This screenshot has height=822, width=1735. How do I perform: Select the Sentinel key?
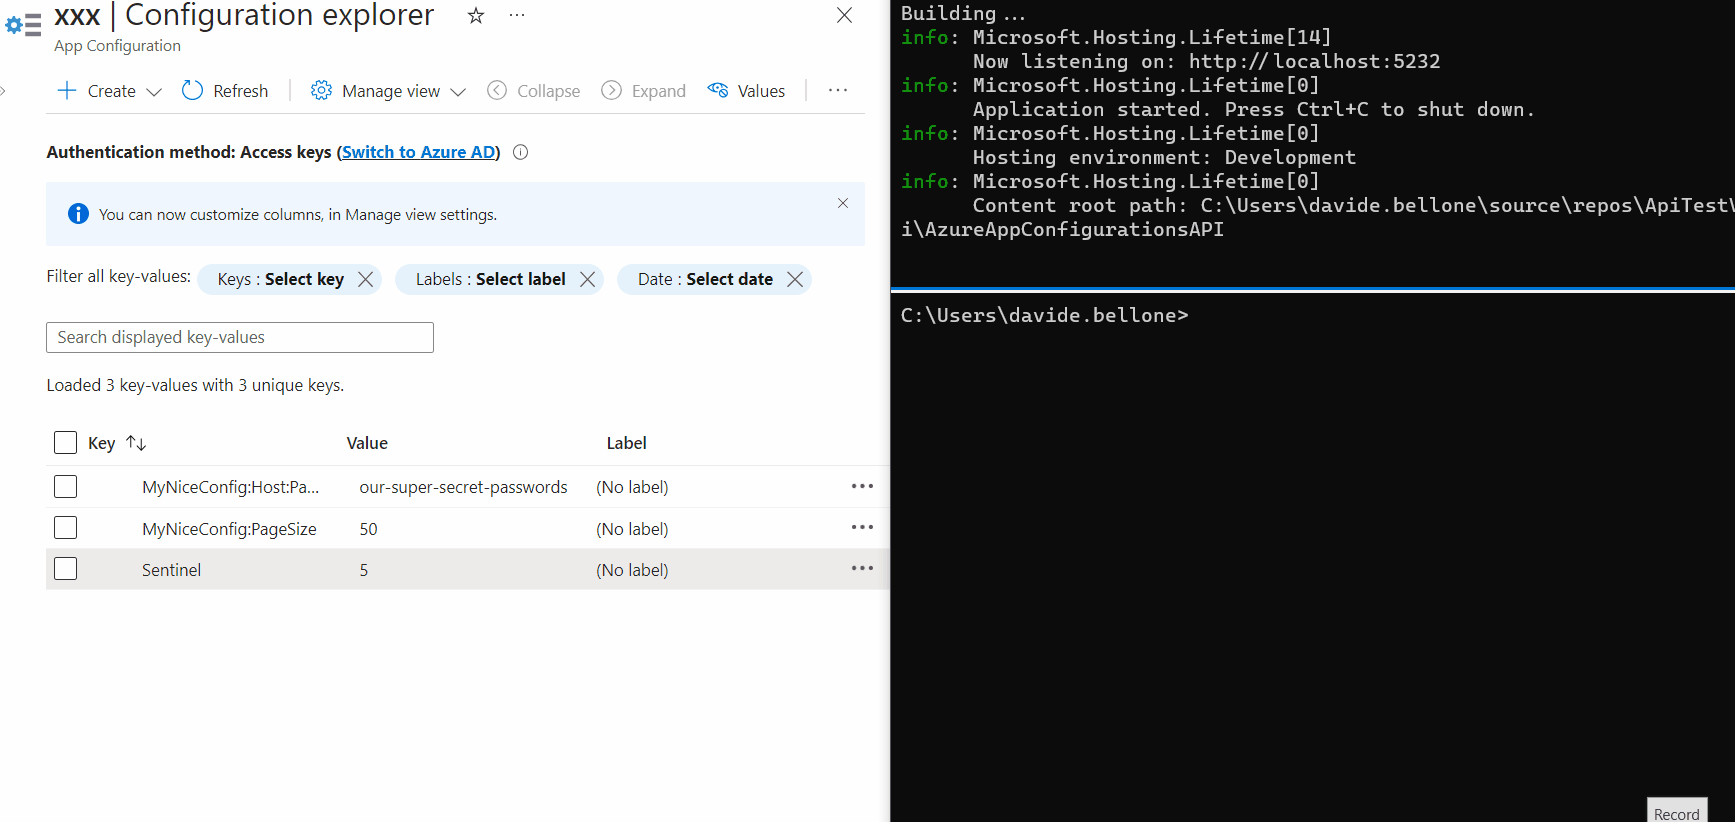(x=171, y=570)
